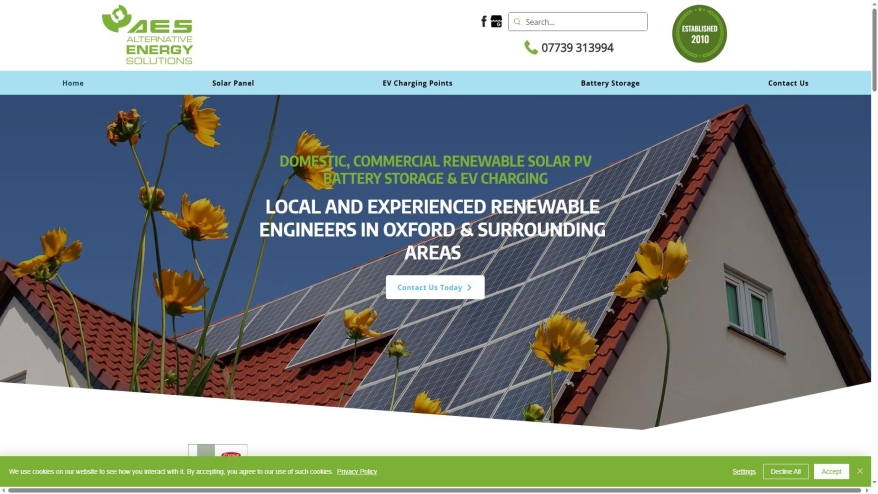Open cookie Settings link

point(744,472)
